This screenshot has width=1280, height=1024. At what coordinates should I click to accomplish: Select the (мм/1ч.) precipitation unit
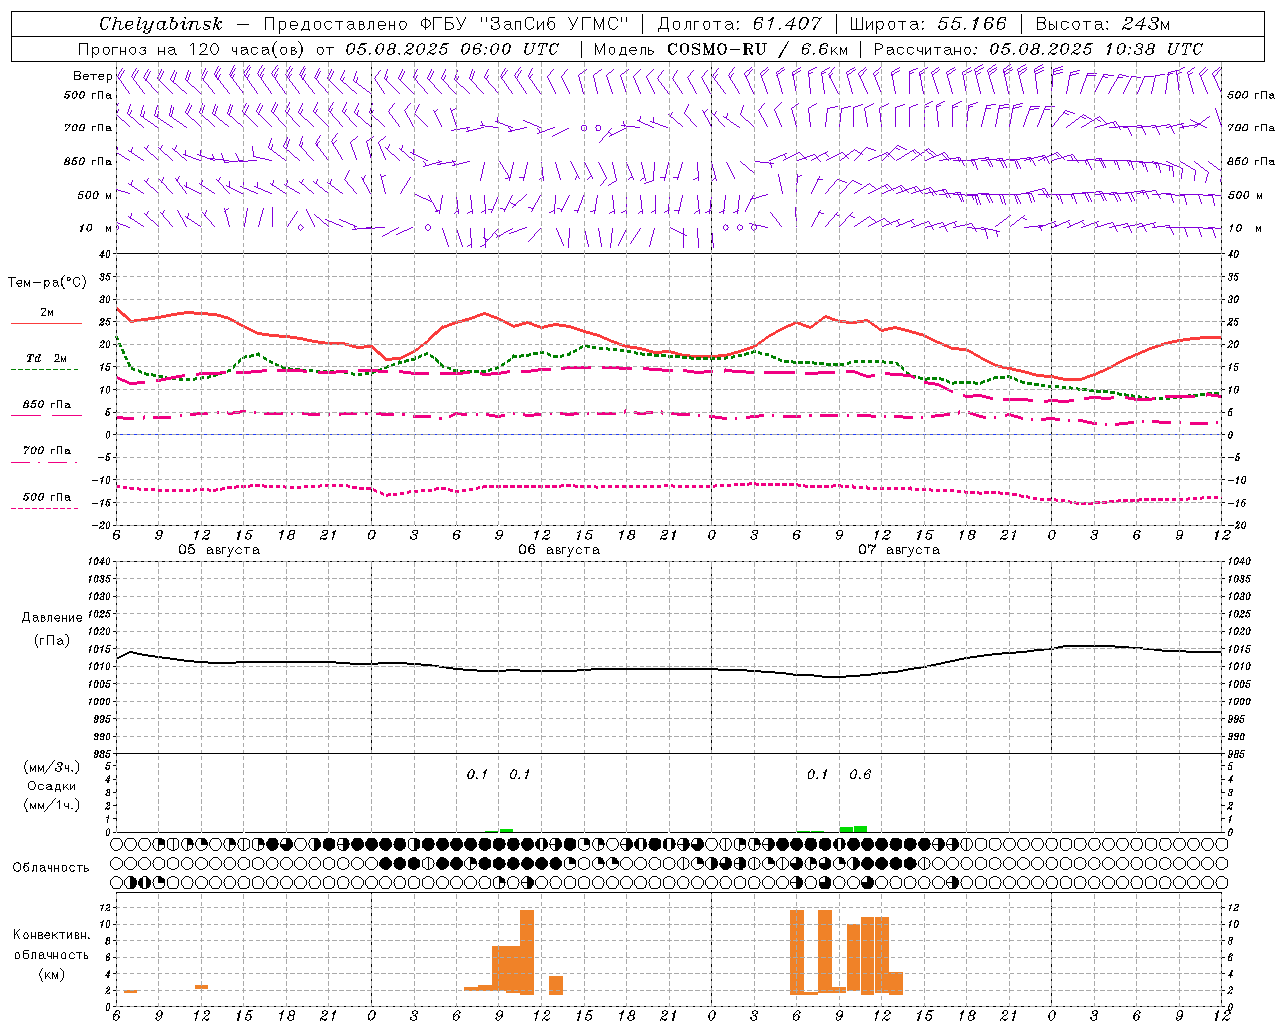coord(52,805)
